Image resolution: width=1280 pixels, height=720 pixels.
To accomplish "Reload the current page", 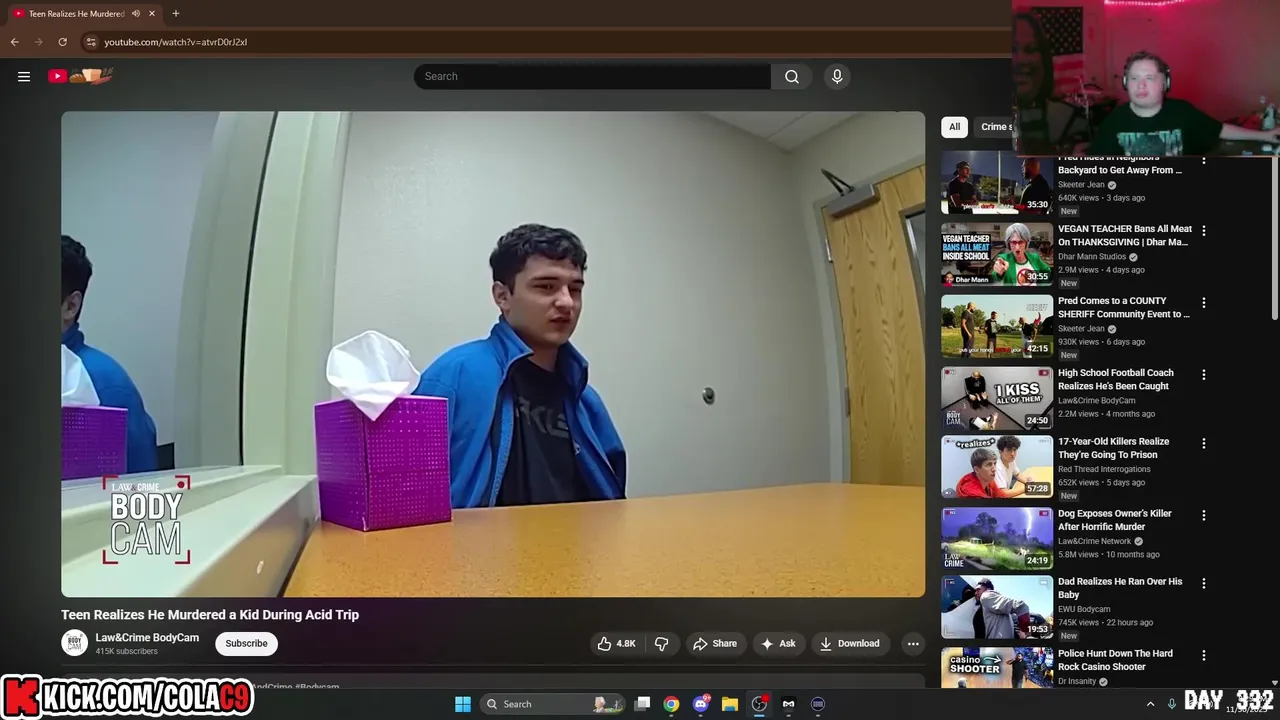I will pos(62,42).
